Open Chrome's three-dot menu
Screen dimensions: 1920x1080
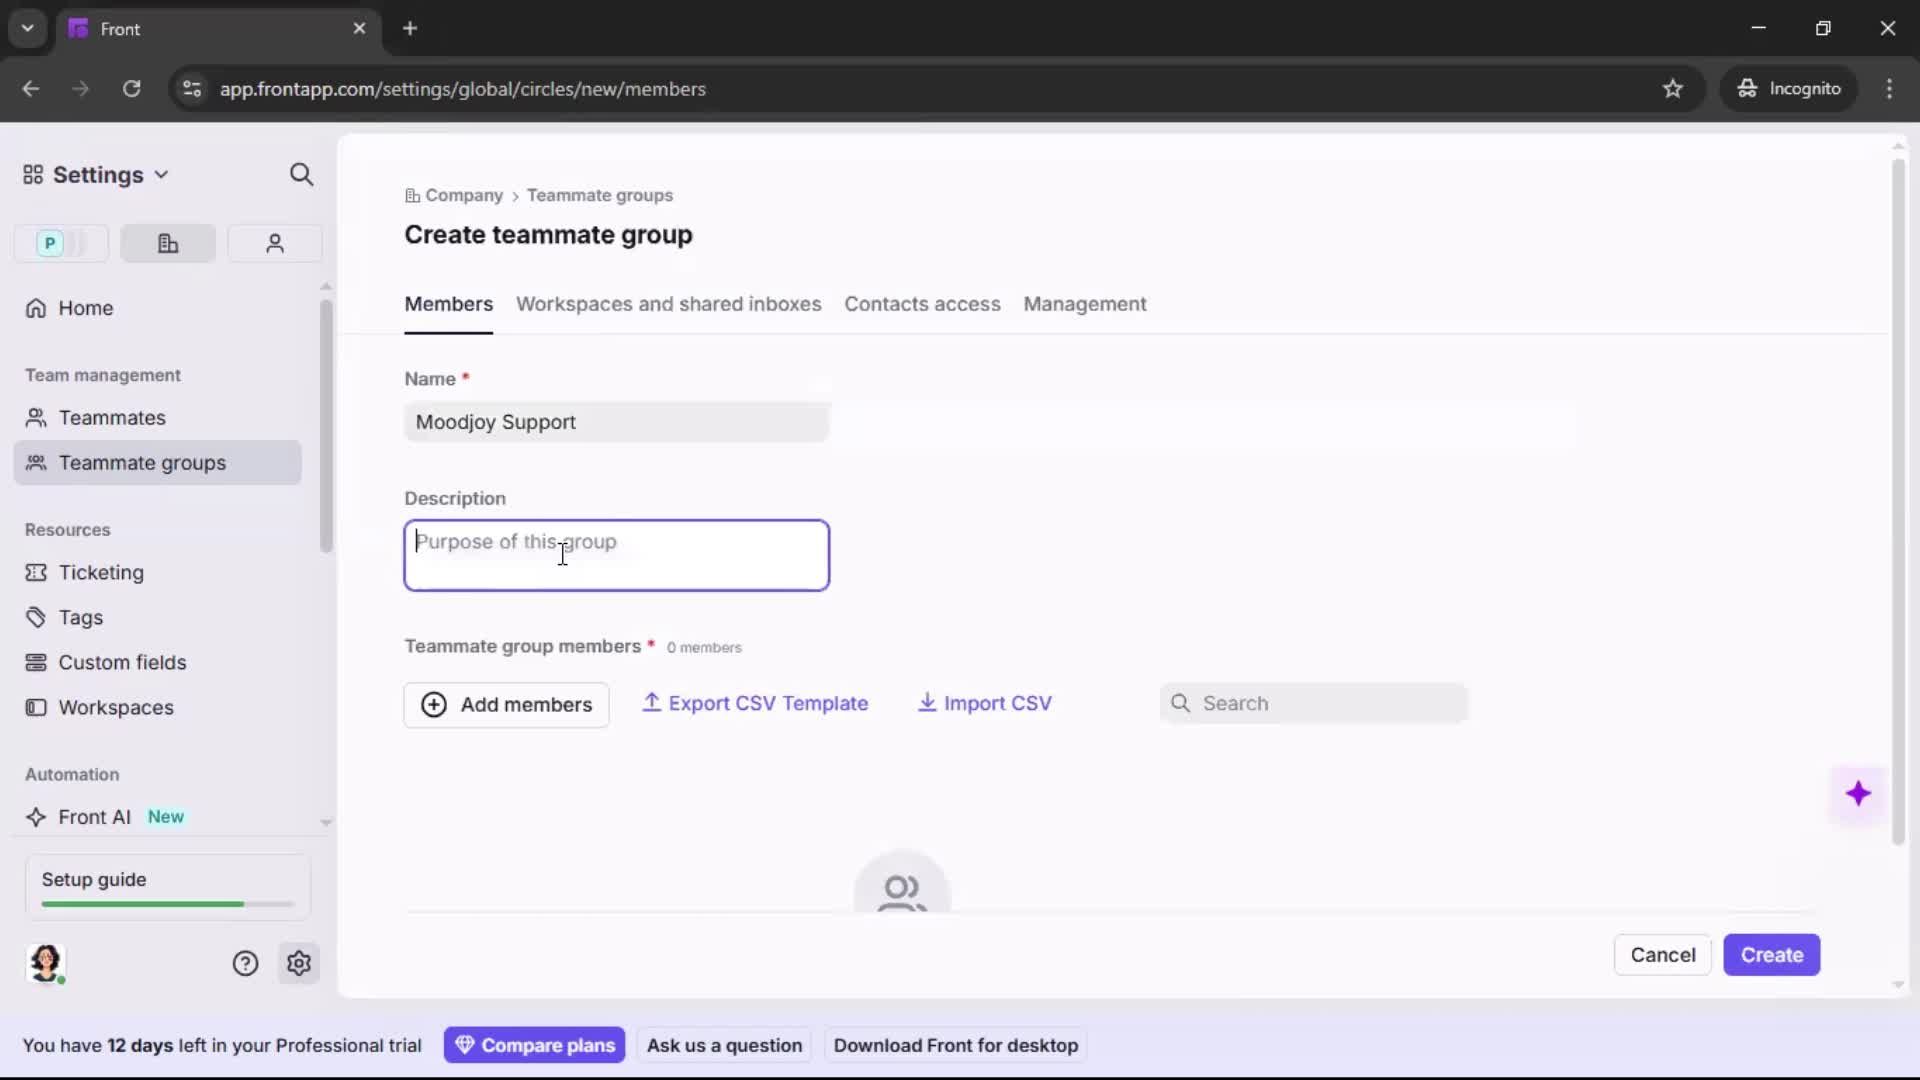click(x=1890, y=89)
